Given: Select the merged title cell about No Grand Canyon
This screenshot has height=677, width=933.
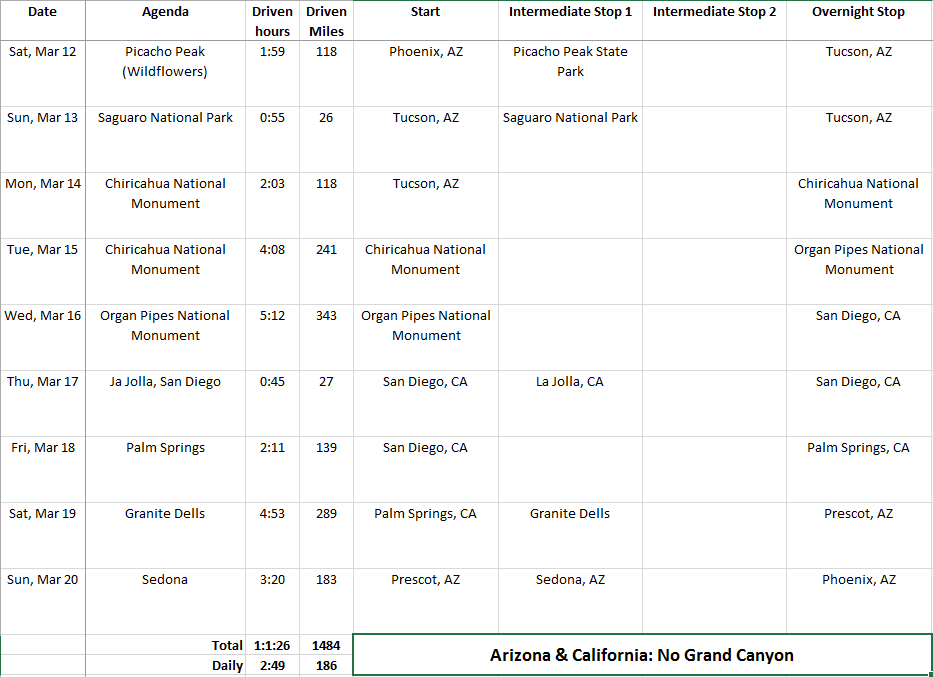Looking at the screenshot, I should pos(642,655).
